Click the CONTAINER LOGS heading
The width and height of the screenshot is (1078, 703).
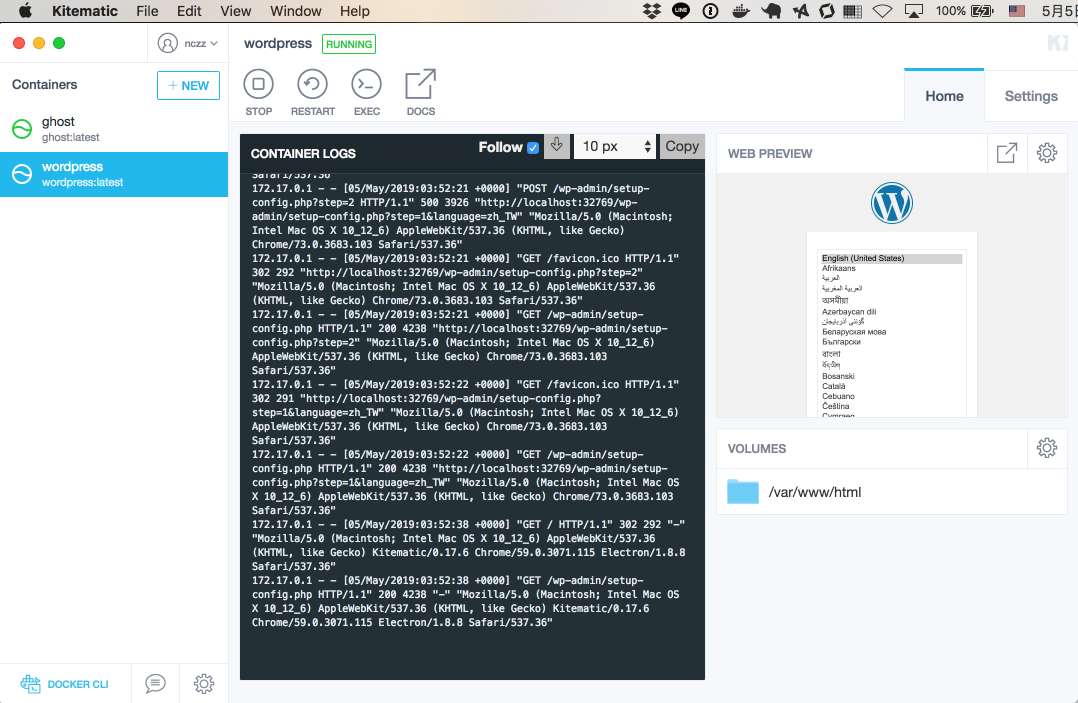coord(303,153)
